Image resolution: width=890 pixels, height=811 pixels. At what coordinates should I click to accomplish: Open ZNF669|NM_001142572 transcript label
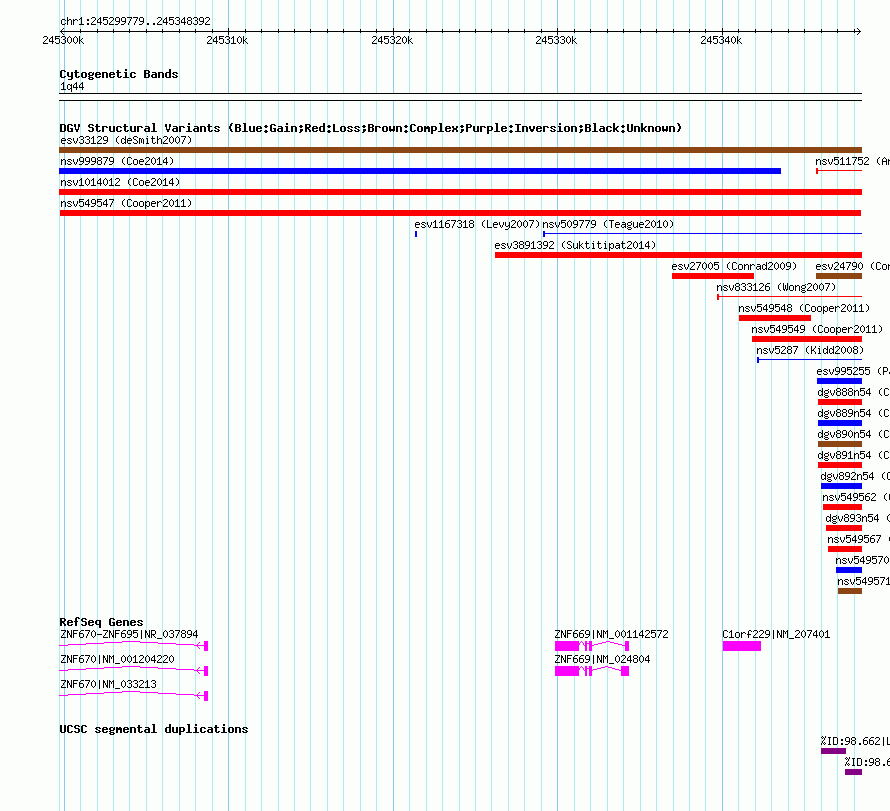611,634
